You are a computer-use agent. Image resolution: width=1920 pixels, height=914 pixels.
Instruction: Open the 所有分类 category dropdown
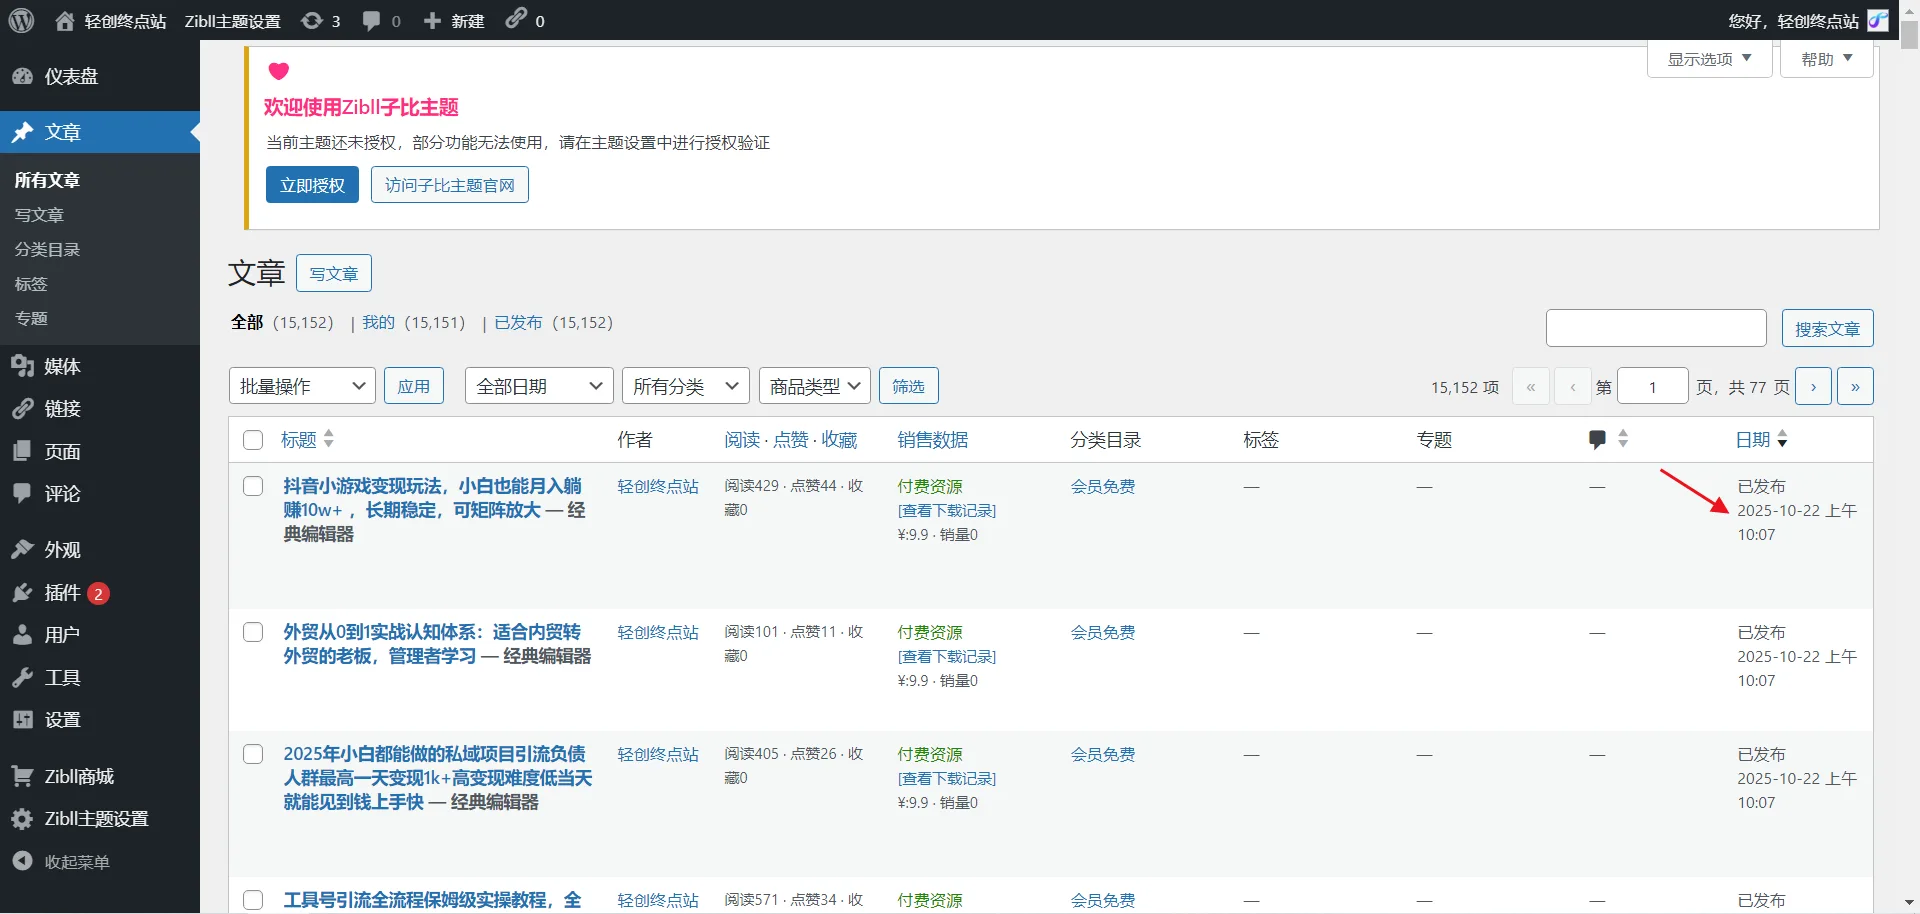pos(685,386)
